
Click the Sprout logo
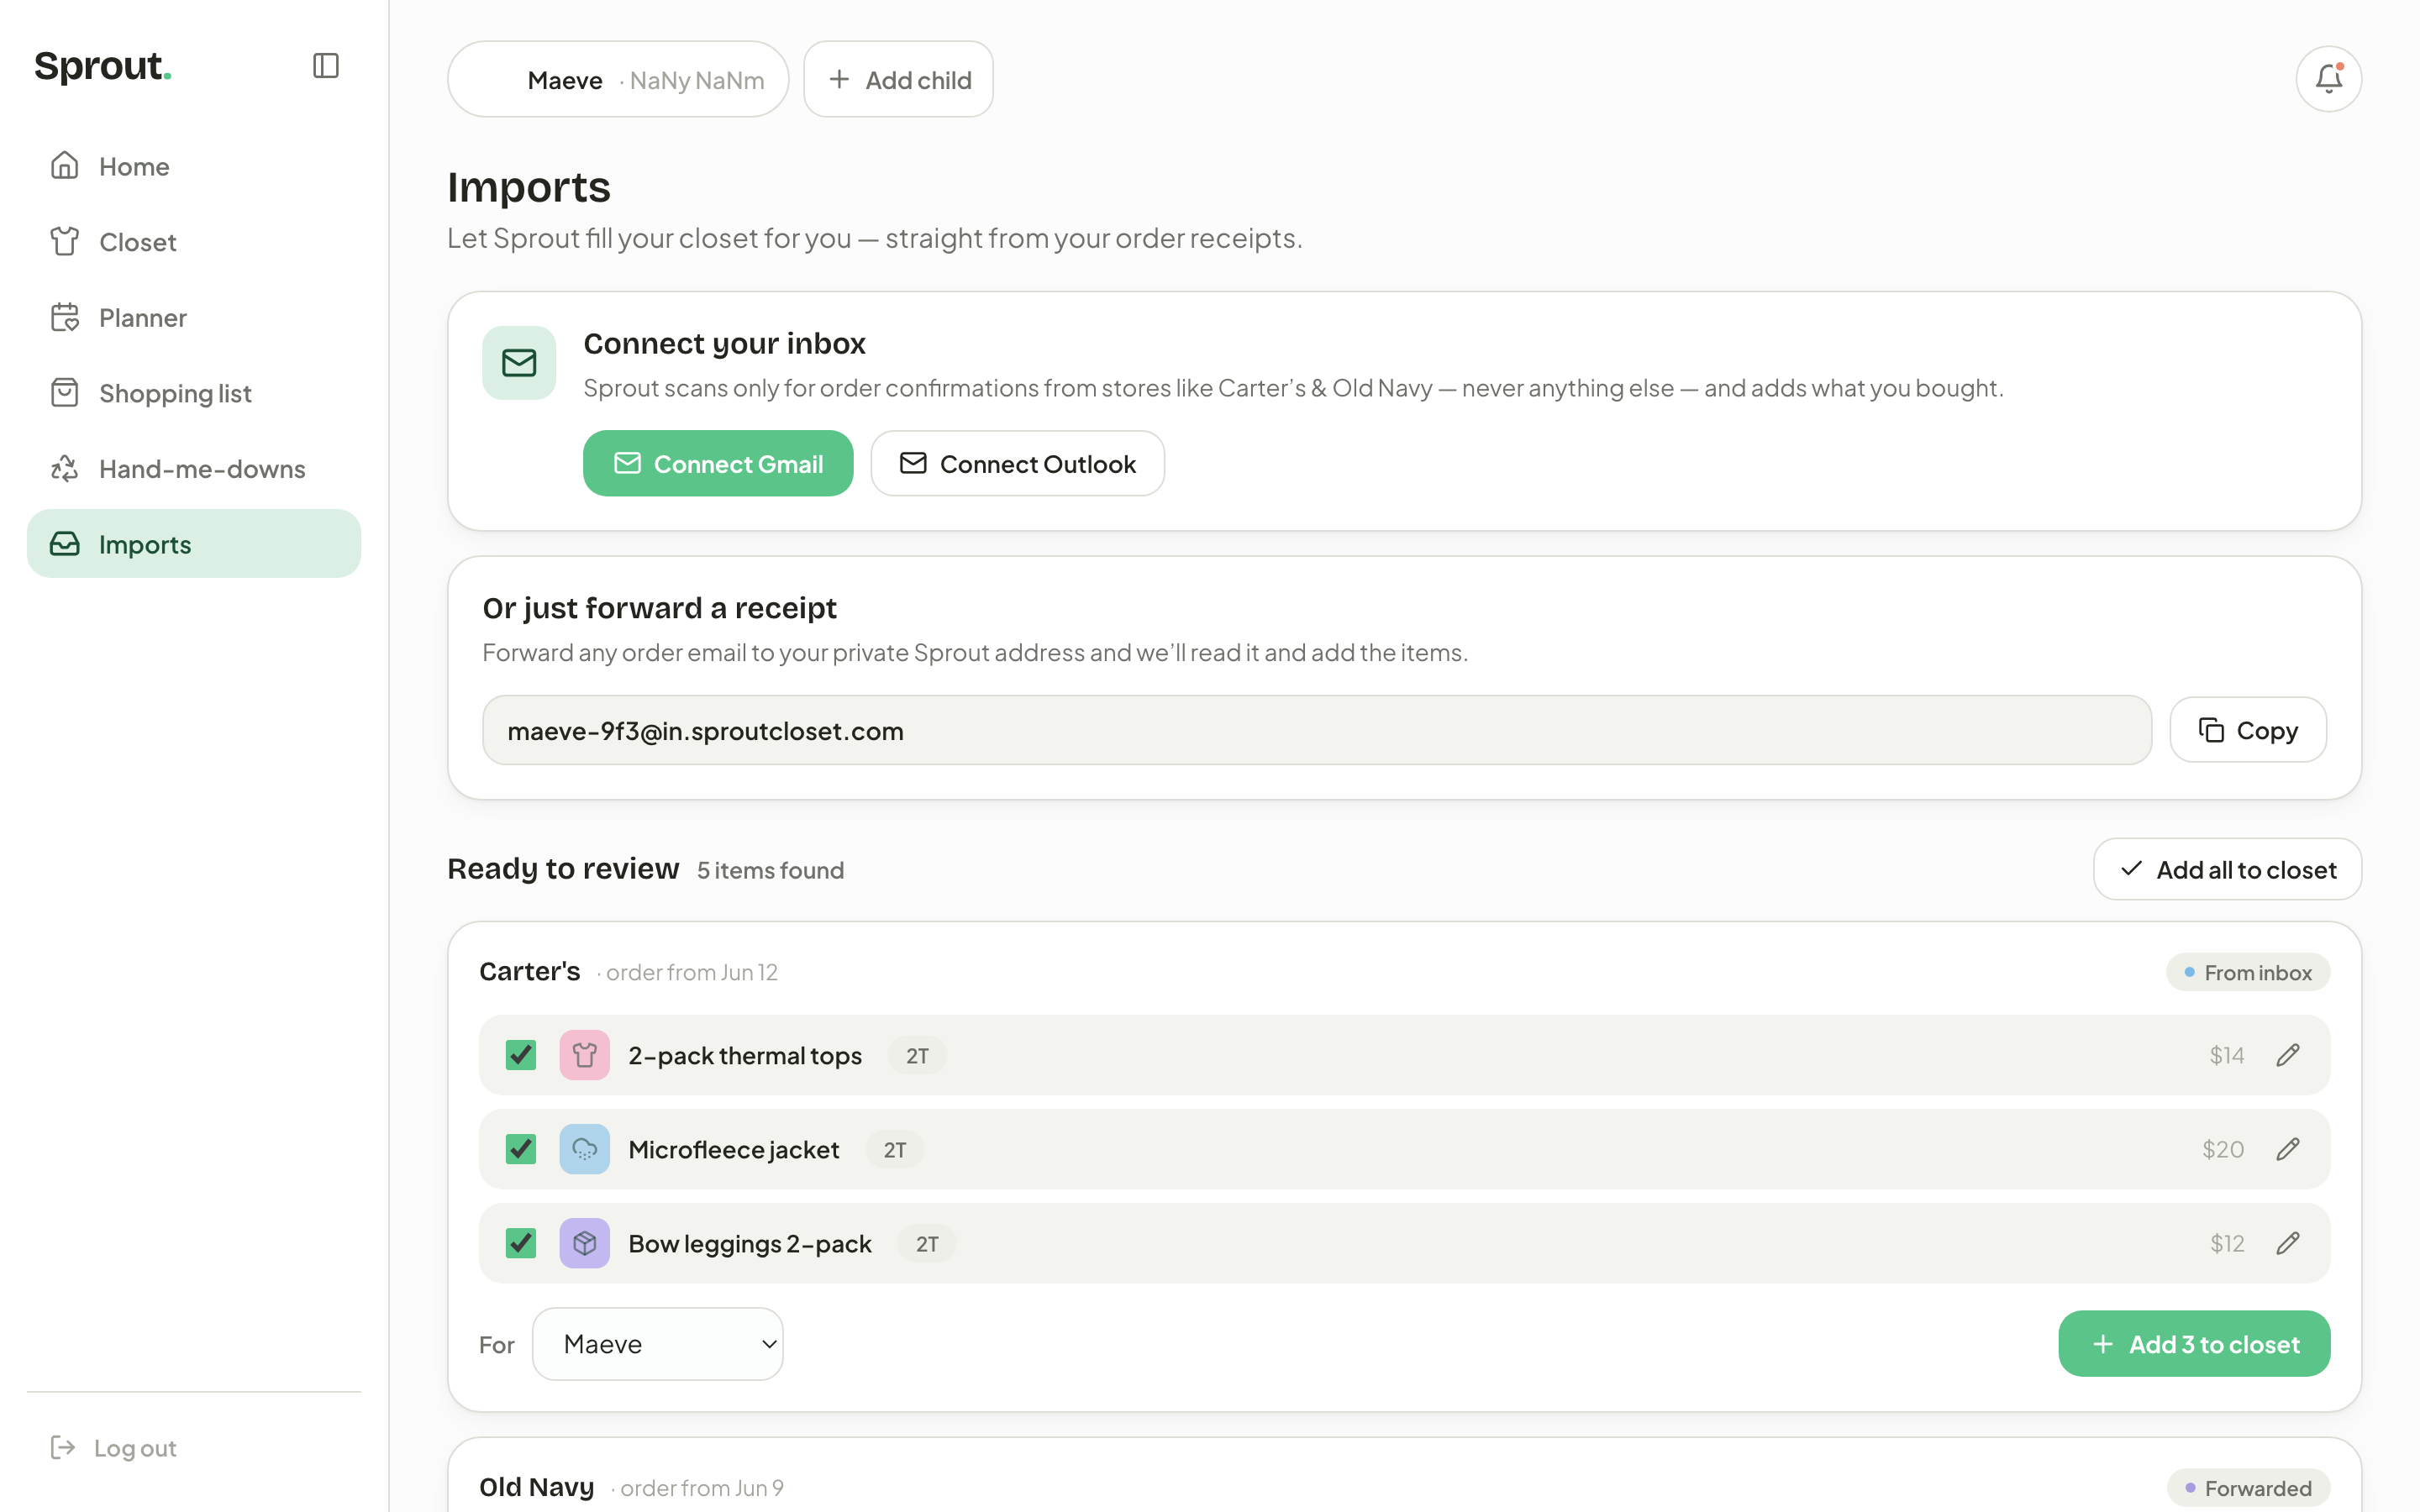coord(103,66)
